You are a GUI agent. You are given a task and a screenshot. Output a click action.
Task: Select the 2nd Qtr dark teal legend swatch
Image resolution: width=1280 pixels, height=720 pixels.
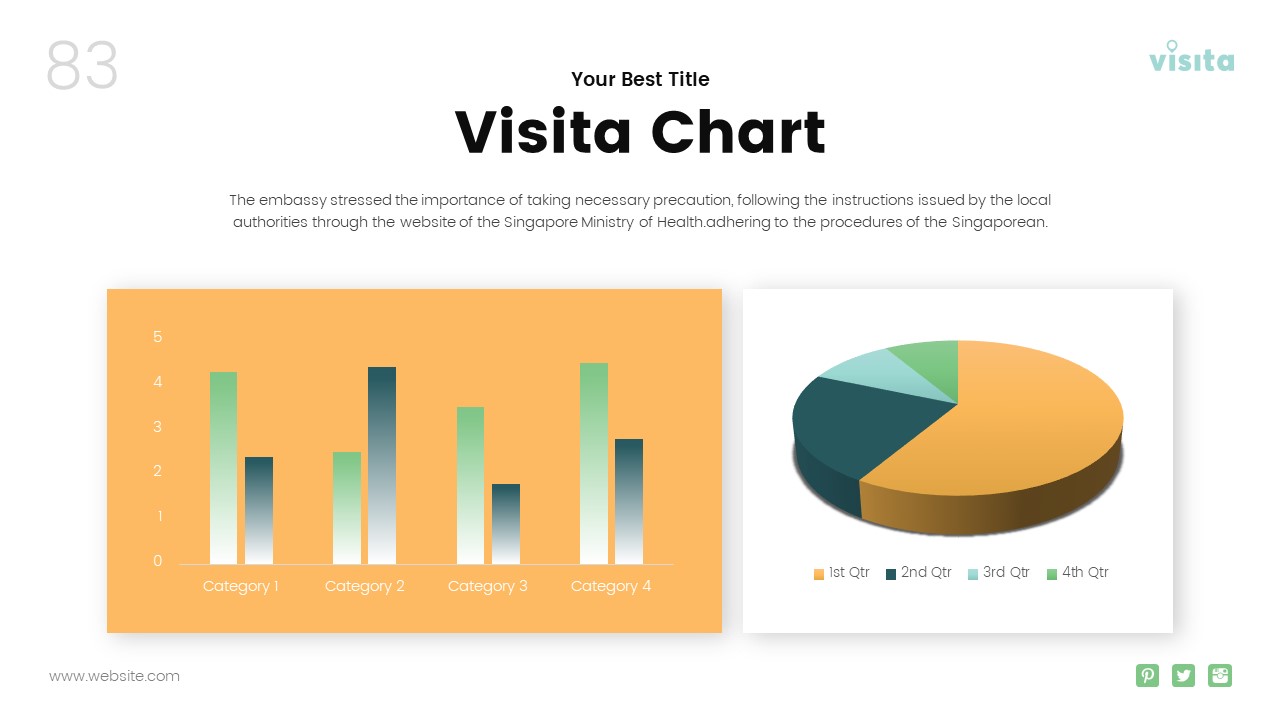pyautogui.click(x=891, y=574)
